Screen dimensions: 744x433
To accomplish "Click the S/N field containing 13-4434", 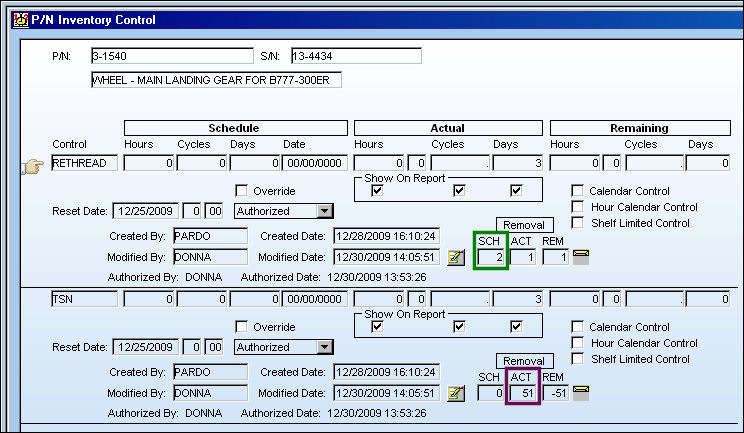I will point(356,56).
